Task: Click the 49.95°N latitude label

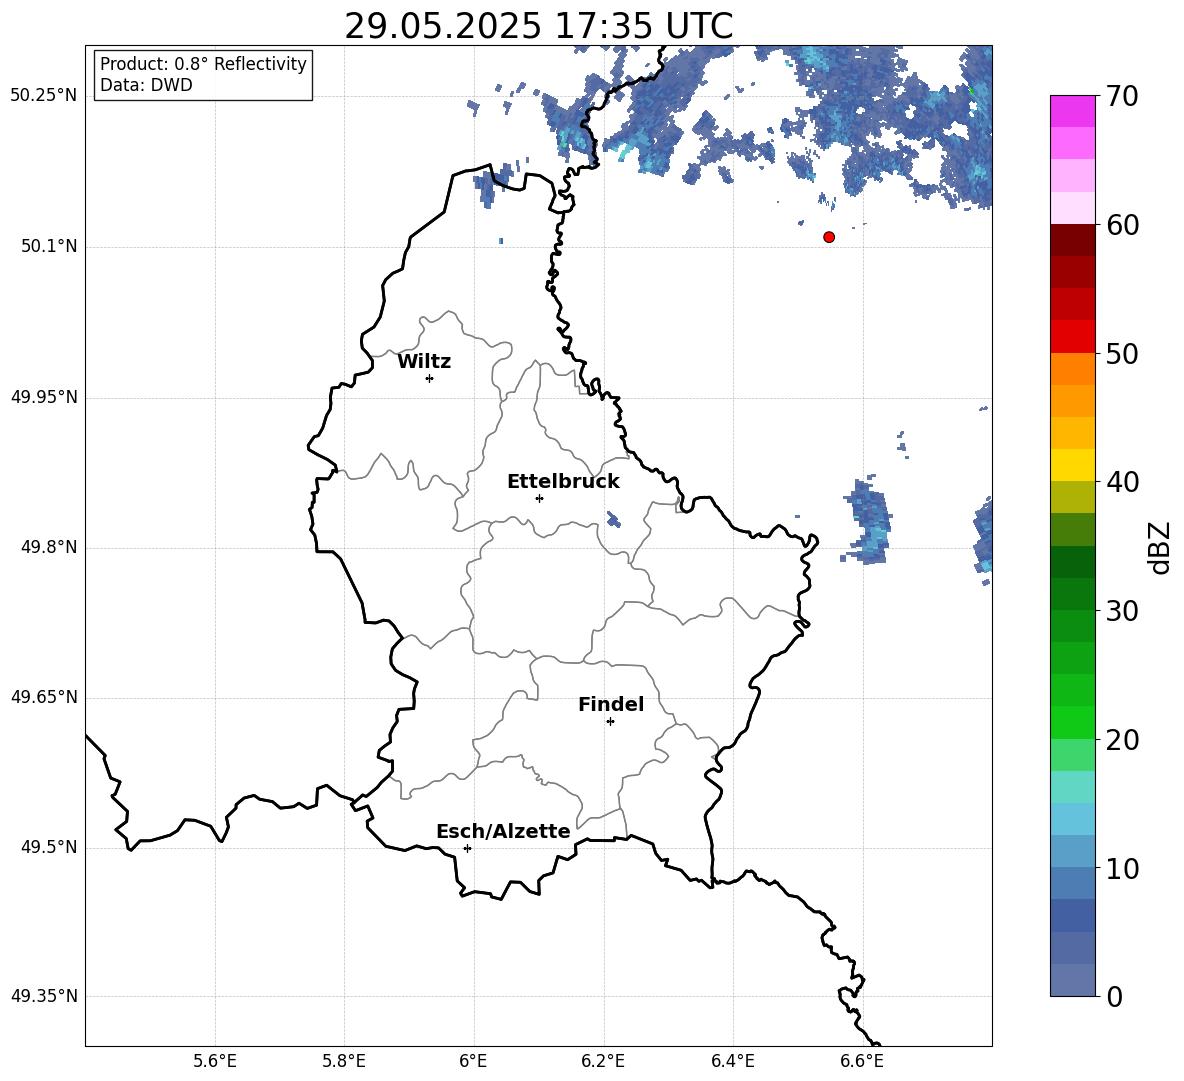Action: (x=44, y=397)
